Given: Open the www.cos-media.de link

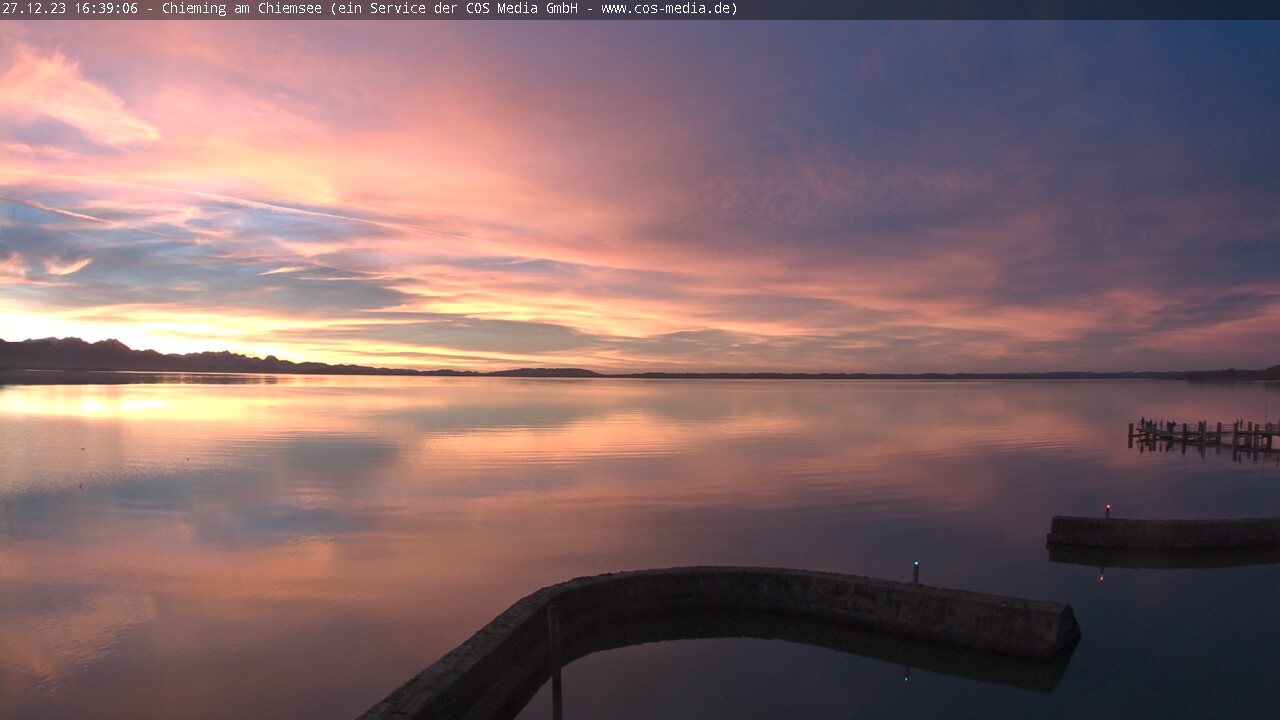Looking at the screenshot, I should click(668, 9).
